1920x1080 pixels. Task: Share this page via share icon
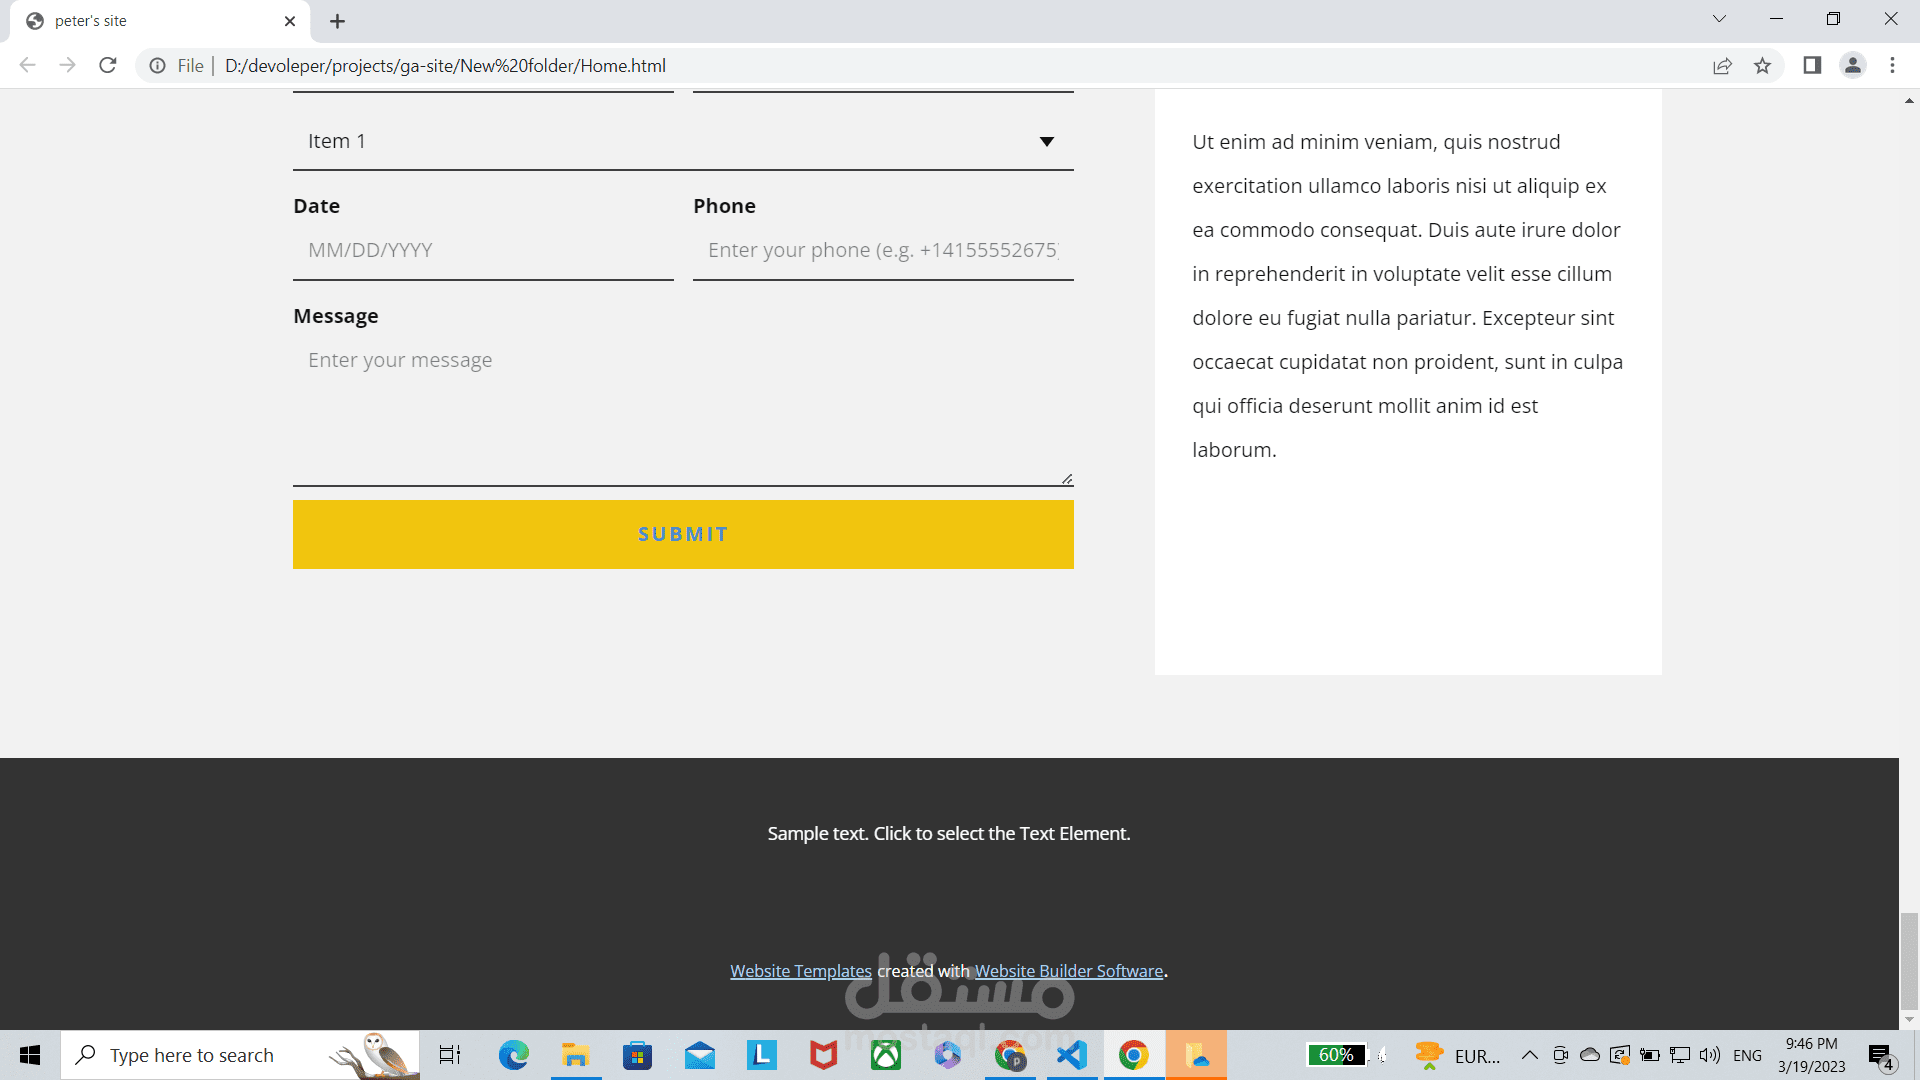point(1722,66)
